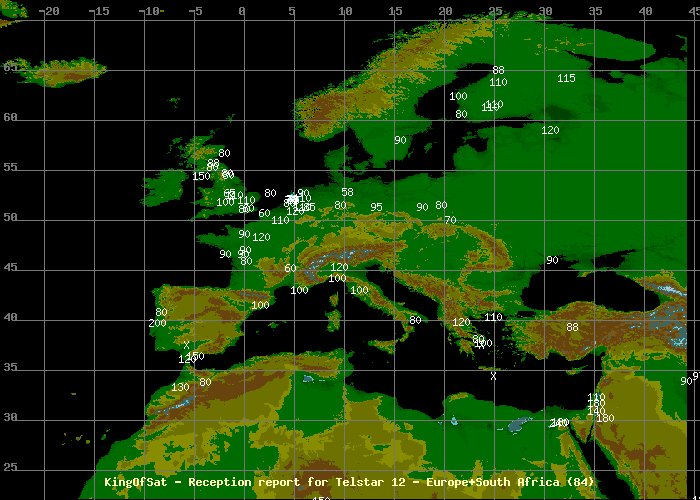This screenshot has height=500, width=700.
Task: Click the 70 value near the Carpathians
Action: click(x=450, y=220)
